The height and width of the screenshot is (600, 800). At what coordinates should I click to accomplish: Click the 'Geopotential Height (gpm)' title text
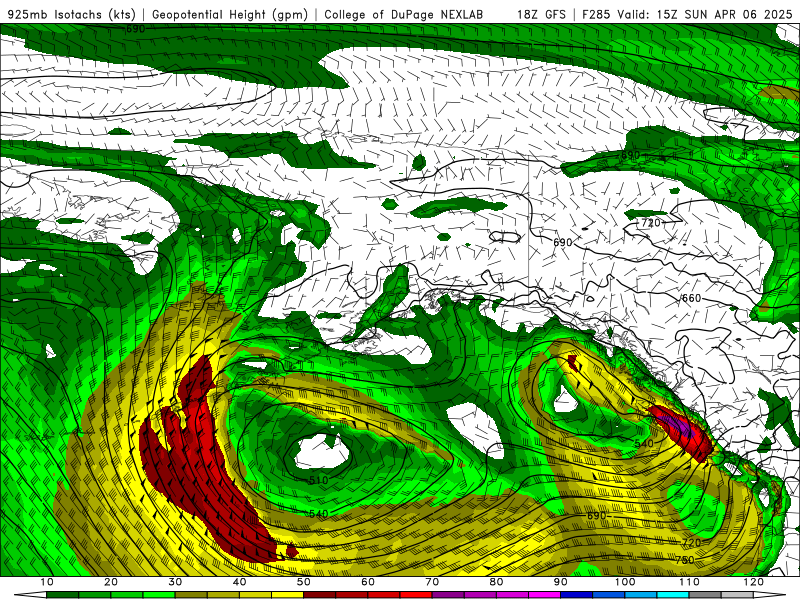pyautogui.click(x=230, y=14)
